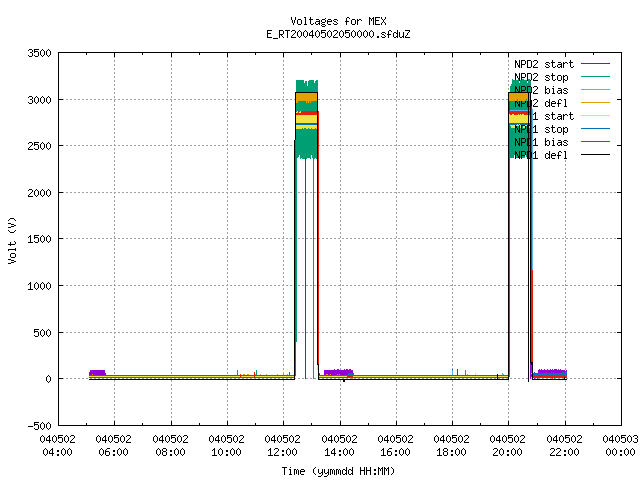Screen dimensions: 640x480
Task: Click the 'NPD2 defl' legend label
Action: [x=541, y=103]
